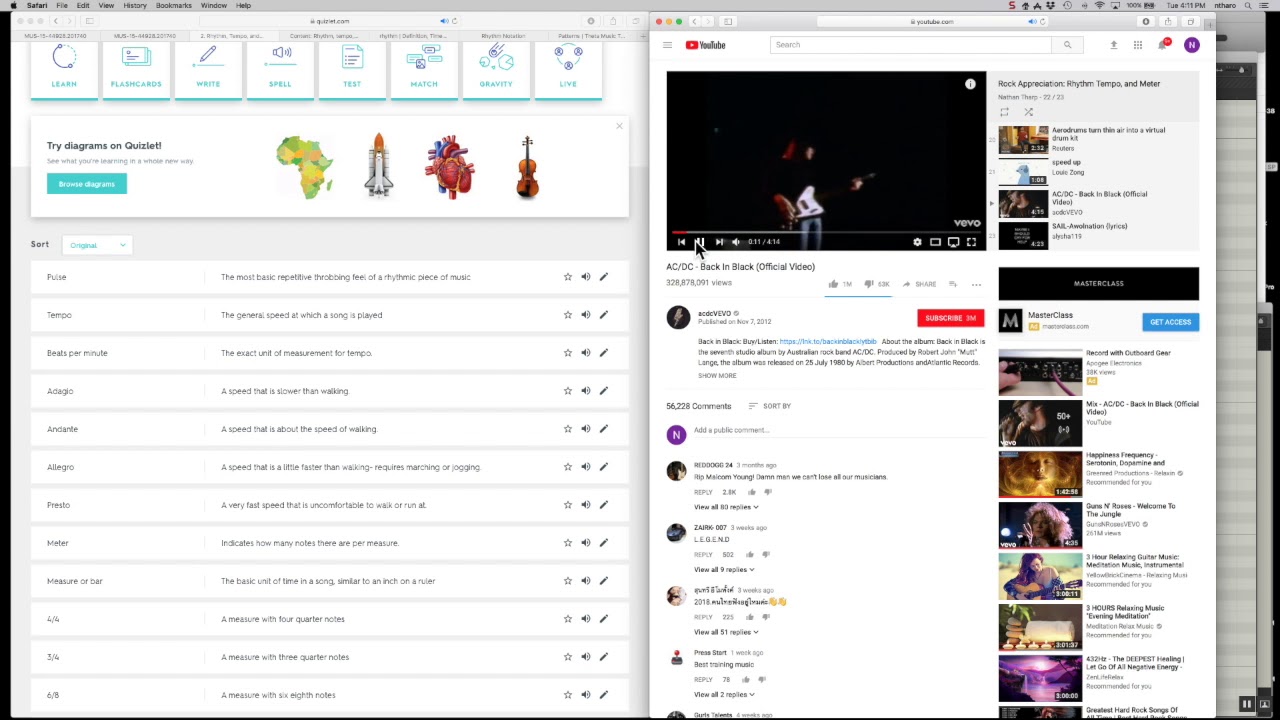Start a Quizlet Live game
Image resolution: width=1280 pixels, height=720 pixels.
(568, 70)
